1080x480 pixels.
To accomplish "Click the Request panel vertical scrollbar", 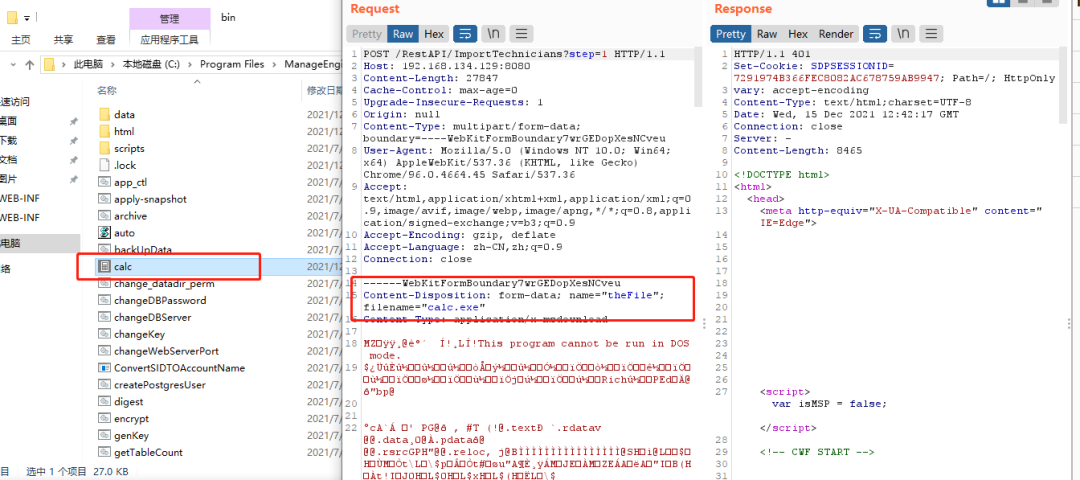I will [697, 78].
